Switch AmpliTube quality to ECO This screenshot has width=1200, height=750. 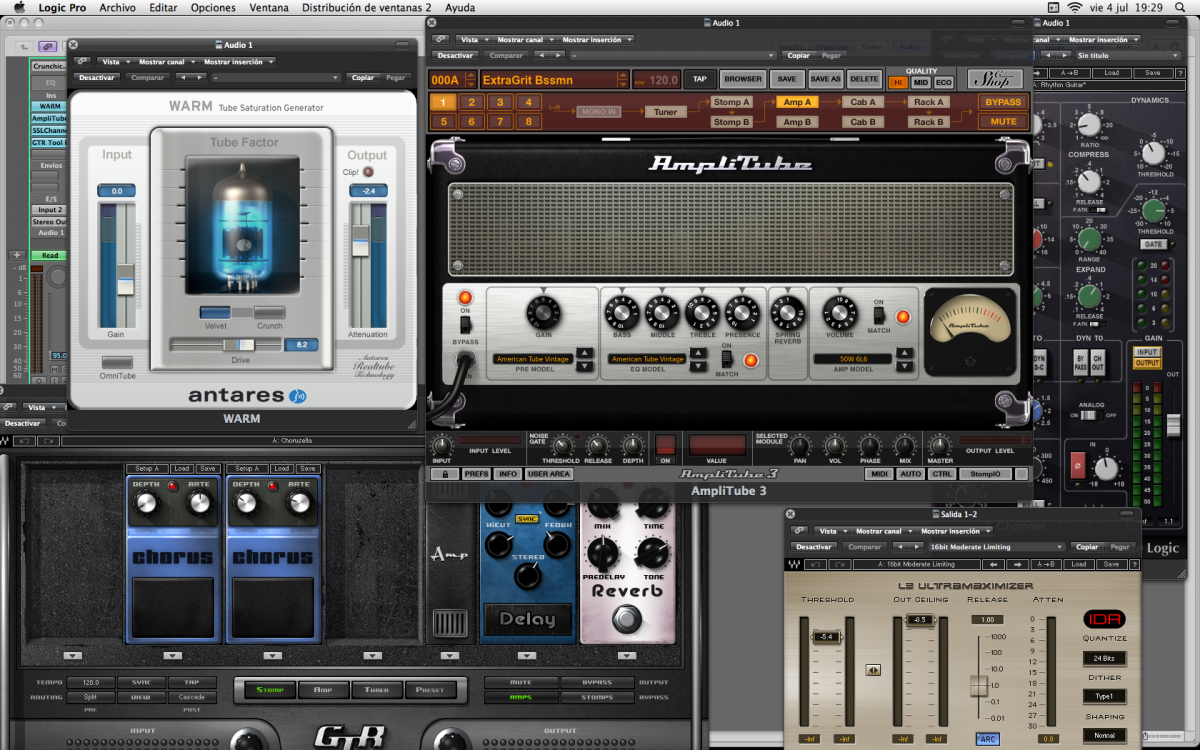[x=943, y=82]
